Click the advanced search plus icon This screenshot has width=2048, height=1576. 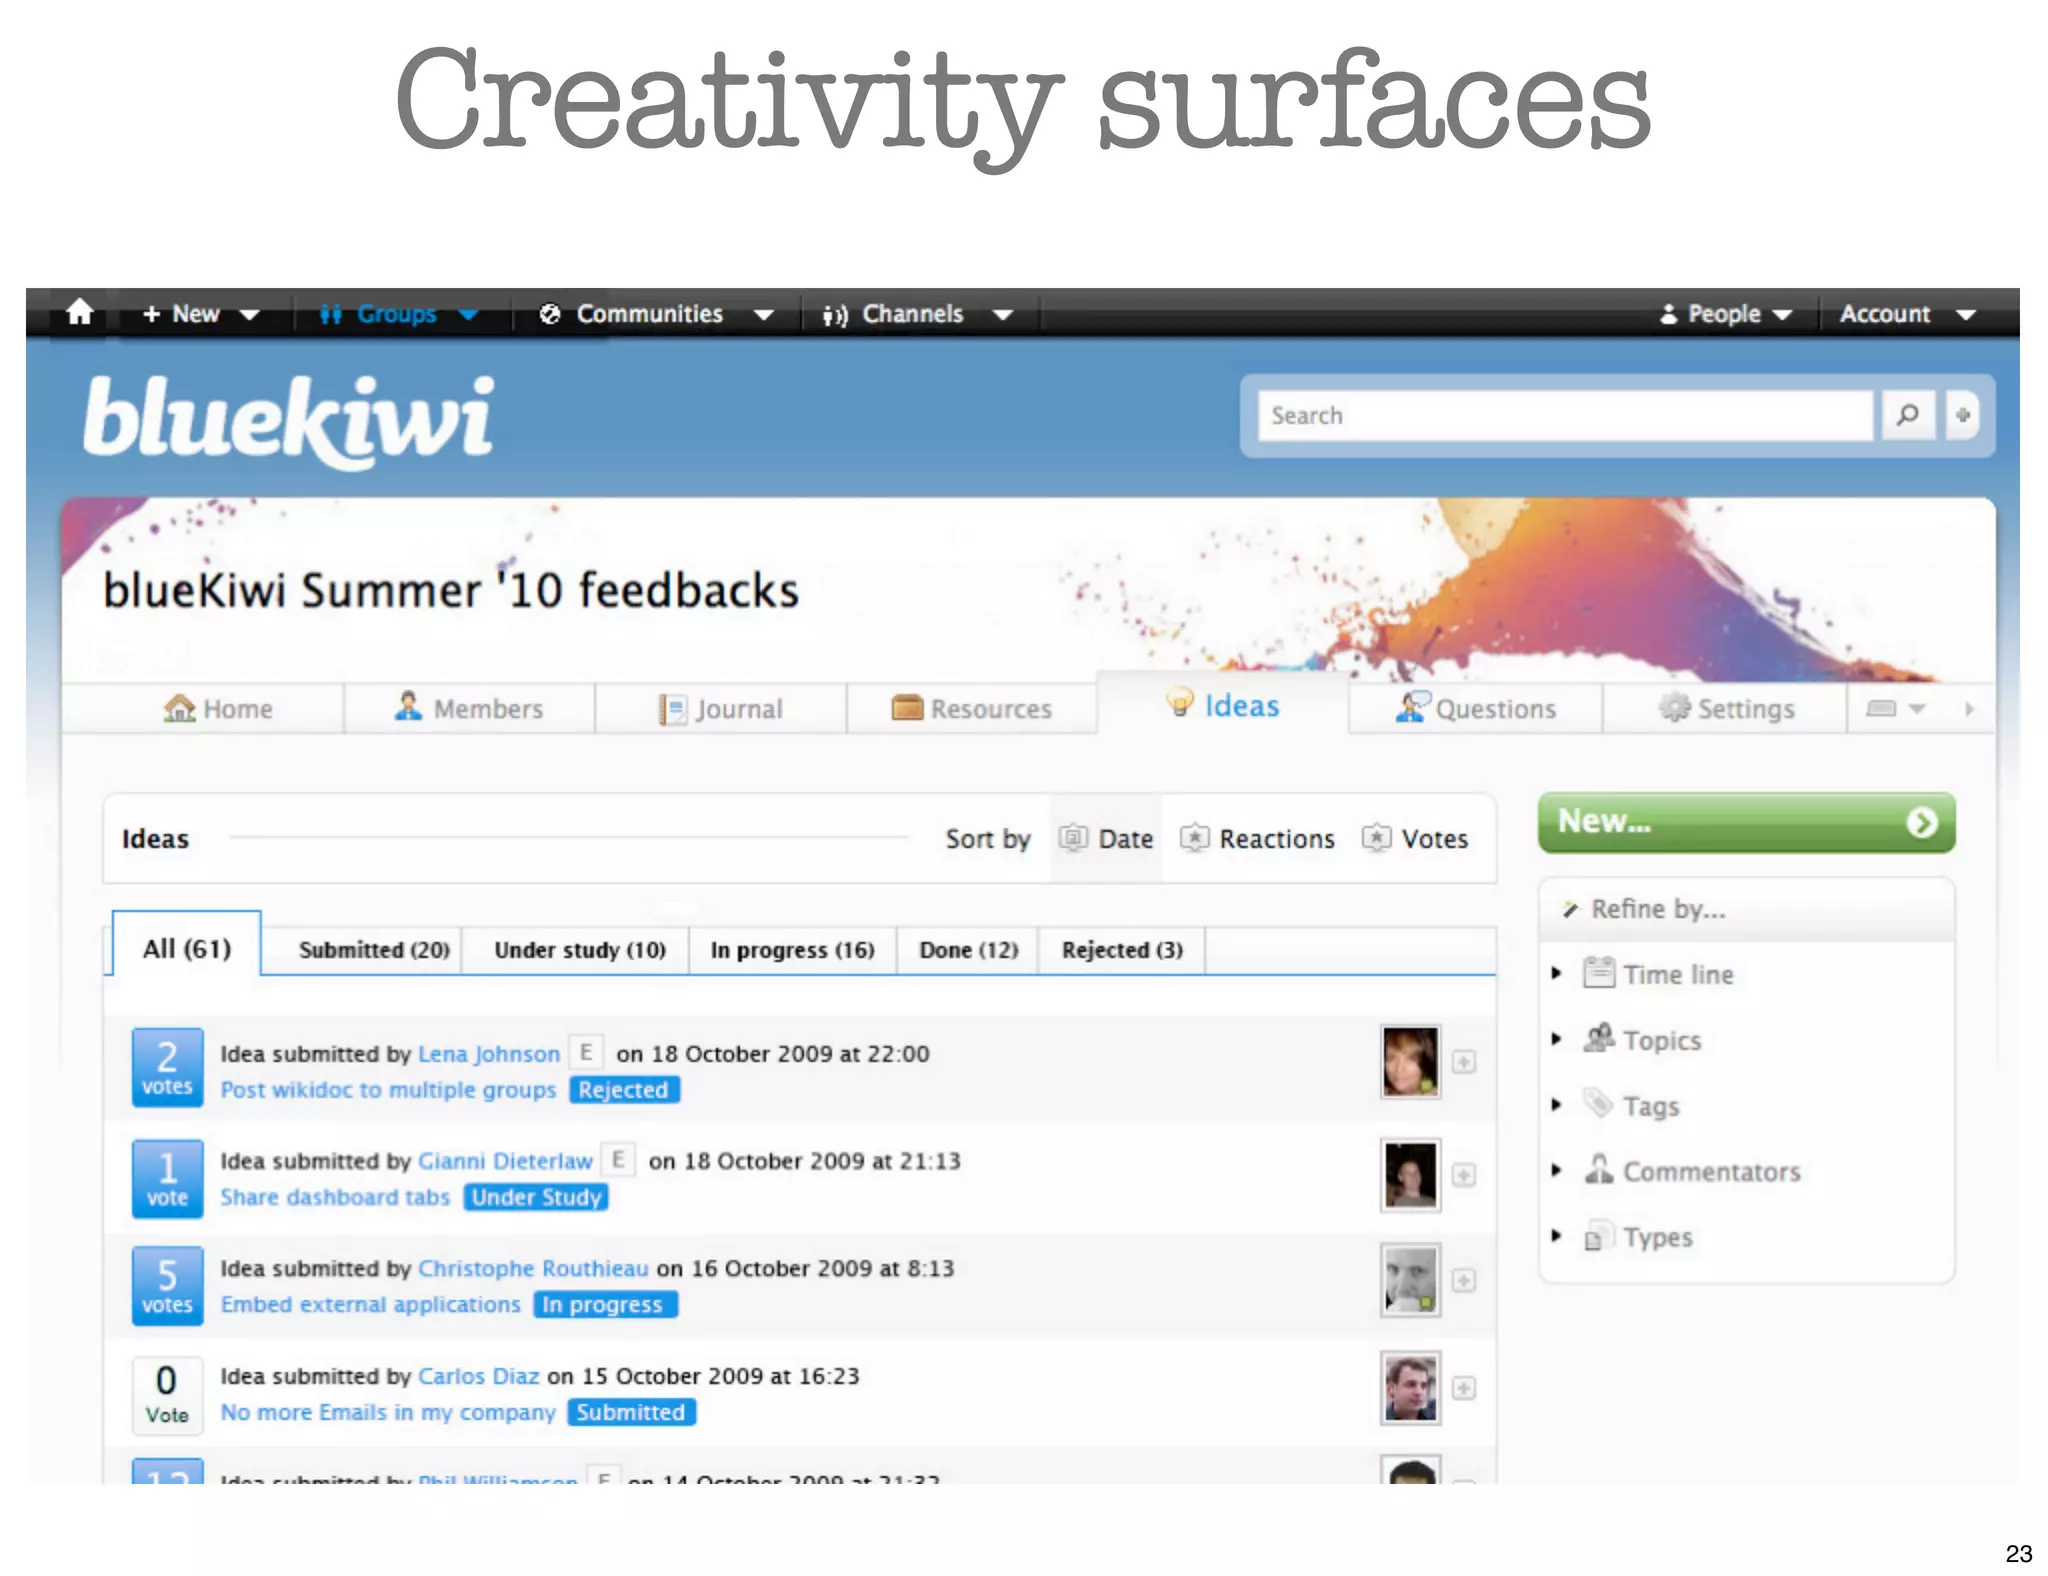pos(1962,415)
